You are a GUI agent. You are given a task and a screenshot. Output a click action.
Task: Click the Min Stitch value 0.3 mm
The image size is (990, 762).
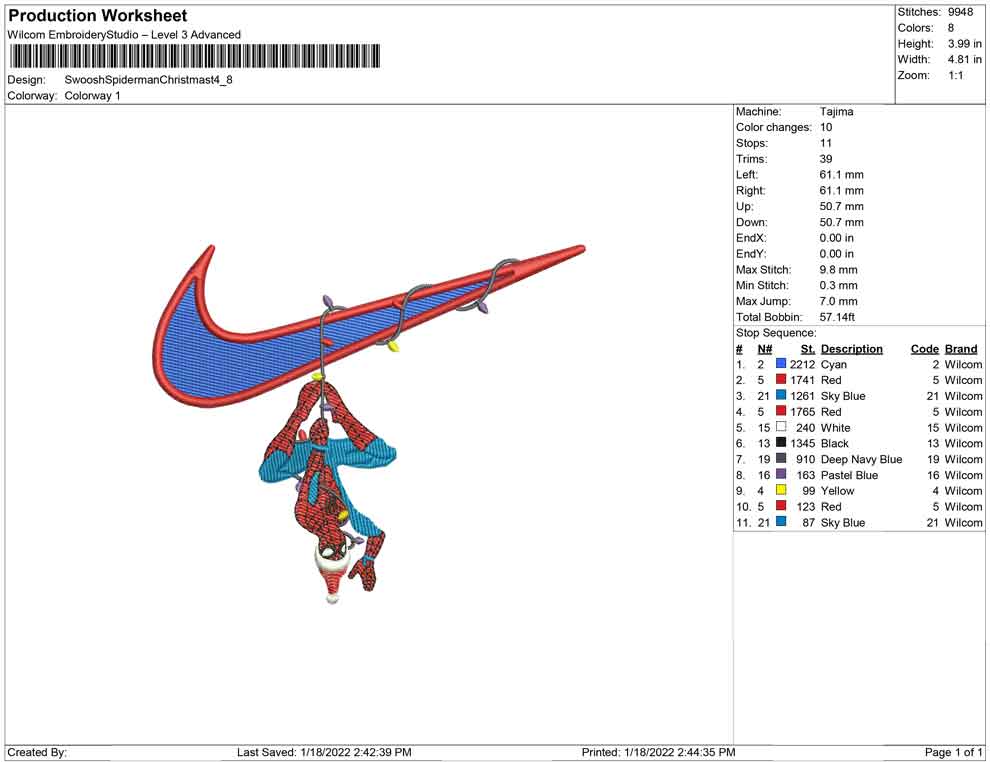point(838,285)
